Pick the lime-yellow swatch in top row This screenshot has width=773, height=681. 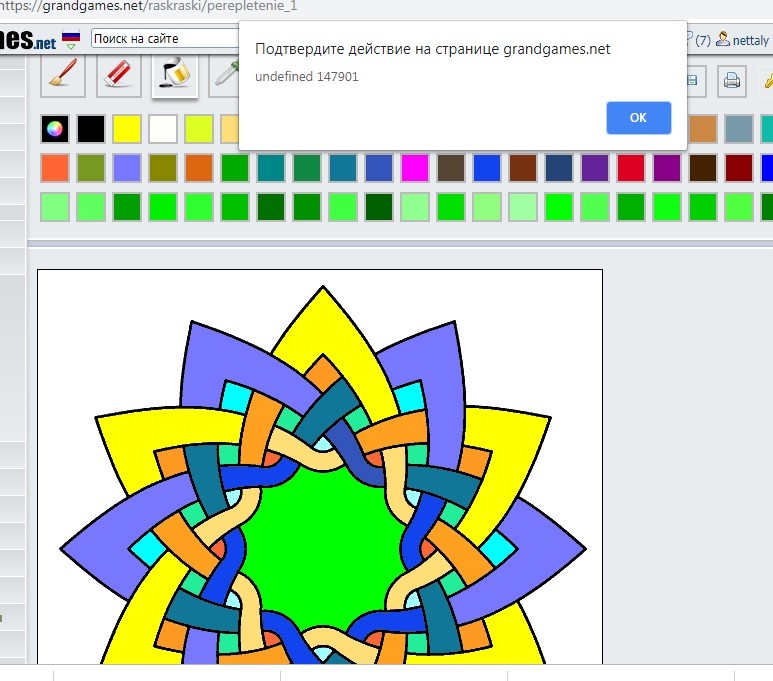[x=199, y=129]
